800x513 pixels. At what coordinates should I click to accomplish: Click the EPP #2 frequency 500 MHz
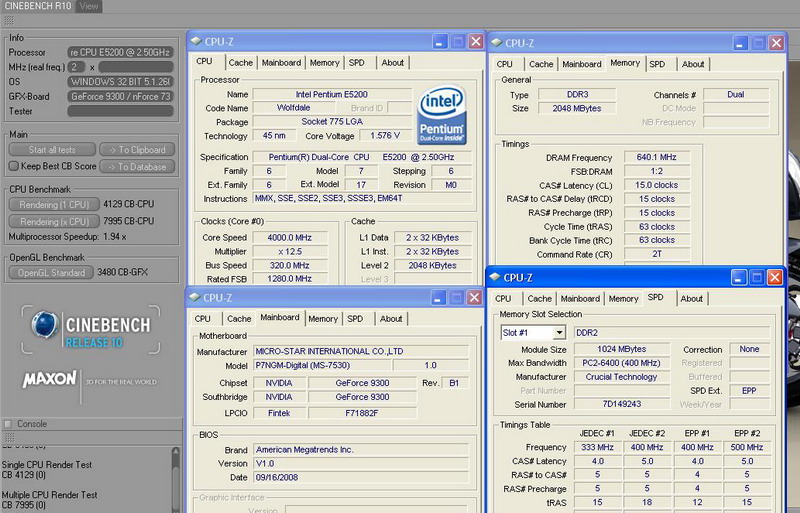(x=746, y=447)
